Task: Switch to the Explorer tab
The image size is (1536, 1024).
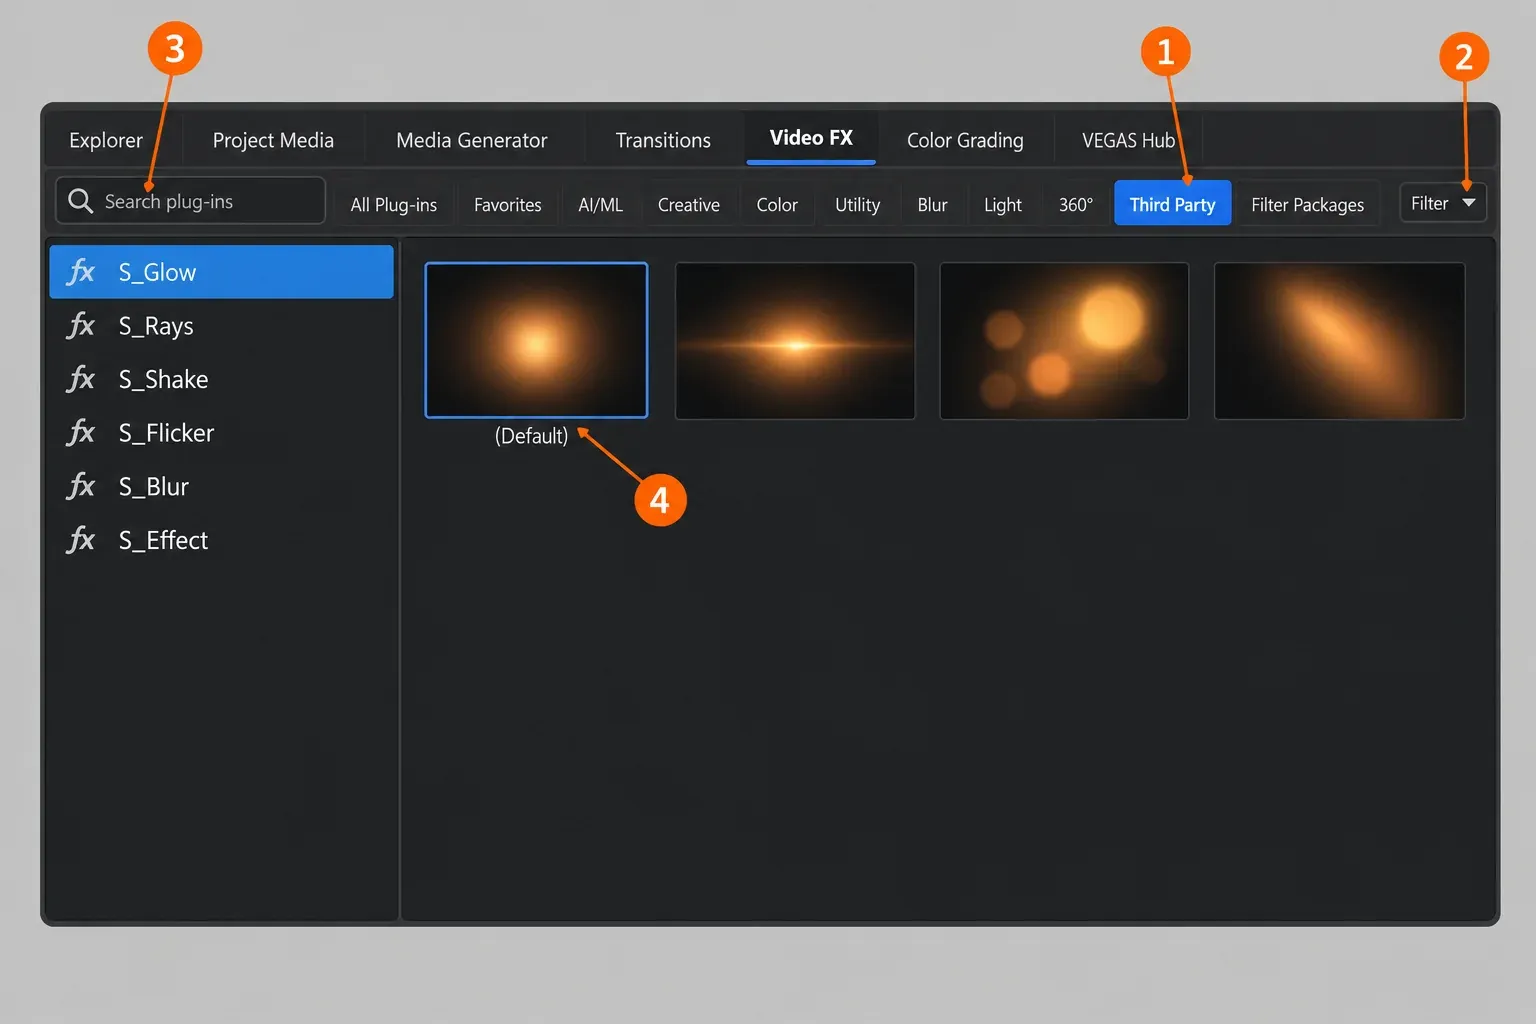Action: [106, 140]
